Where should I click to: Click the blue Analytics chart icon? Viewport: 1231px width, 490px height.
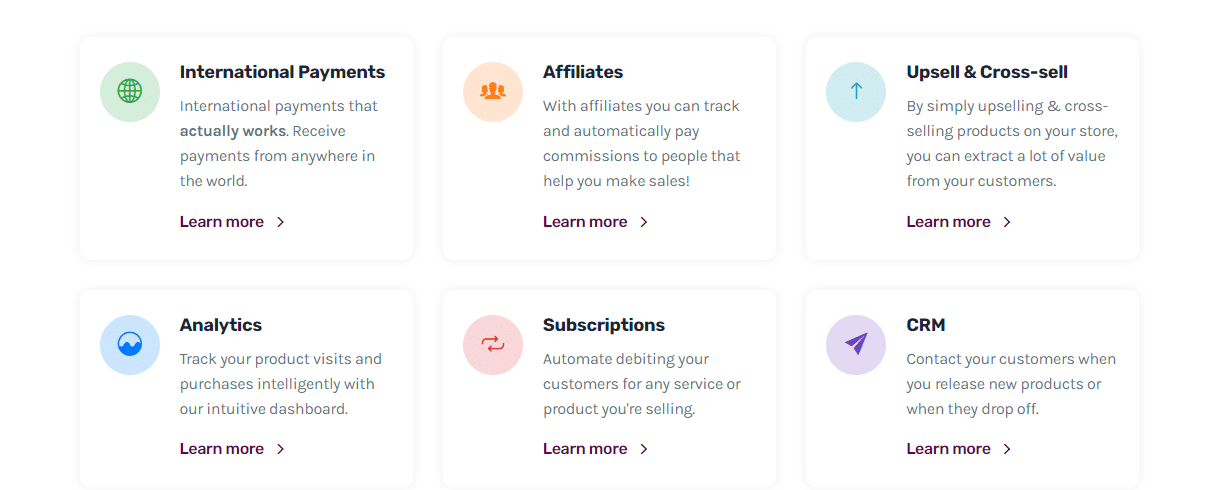coord(130,345)
